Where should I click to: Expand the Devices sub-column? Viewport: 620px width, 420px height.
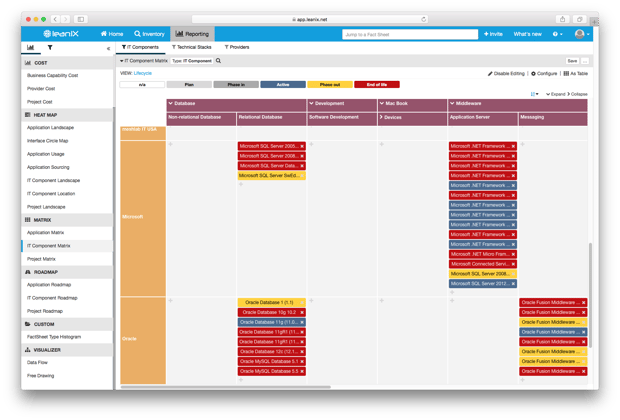[381, 117]
